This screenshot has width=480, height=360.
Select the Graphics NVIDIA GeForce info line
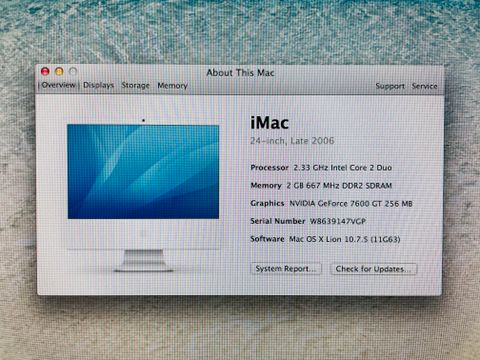click(331, 203)
